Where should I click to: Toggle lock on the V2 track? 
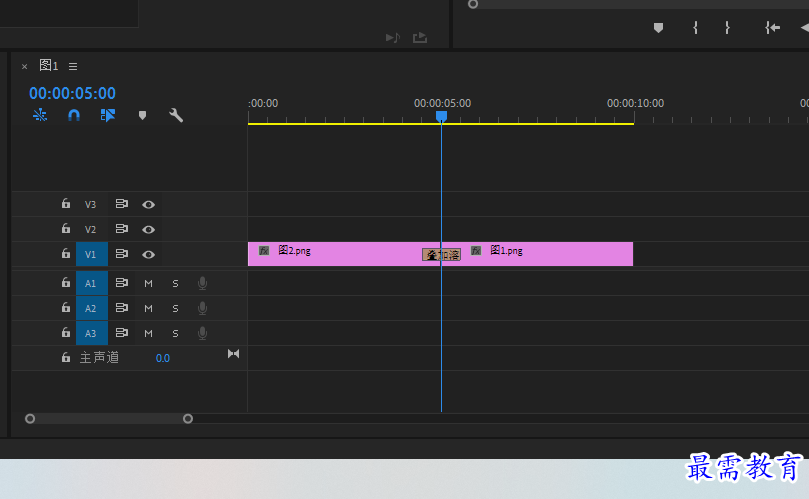pos(66,228)
